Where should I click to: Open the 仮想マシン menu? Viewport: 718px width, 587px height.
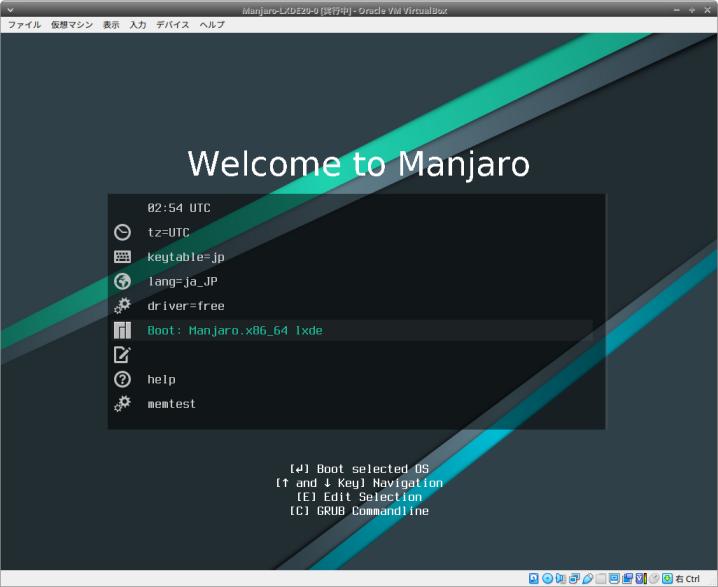72,25
